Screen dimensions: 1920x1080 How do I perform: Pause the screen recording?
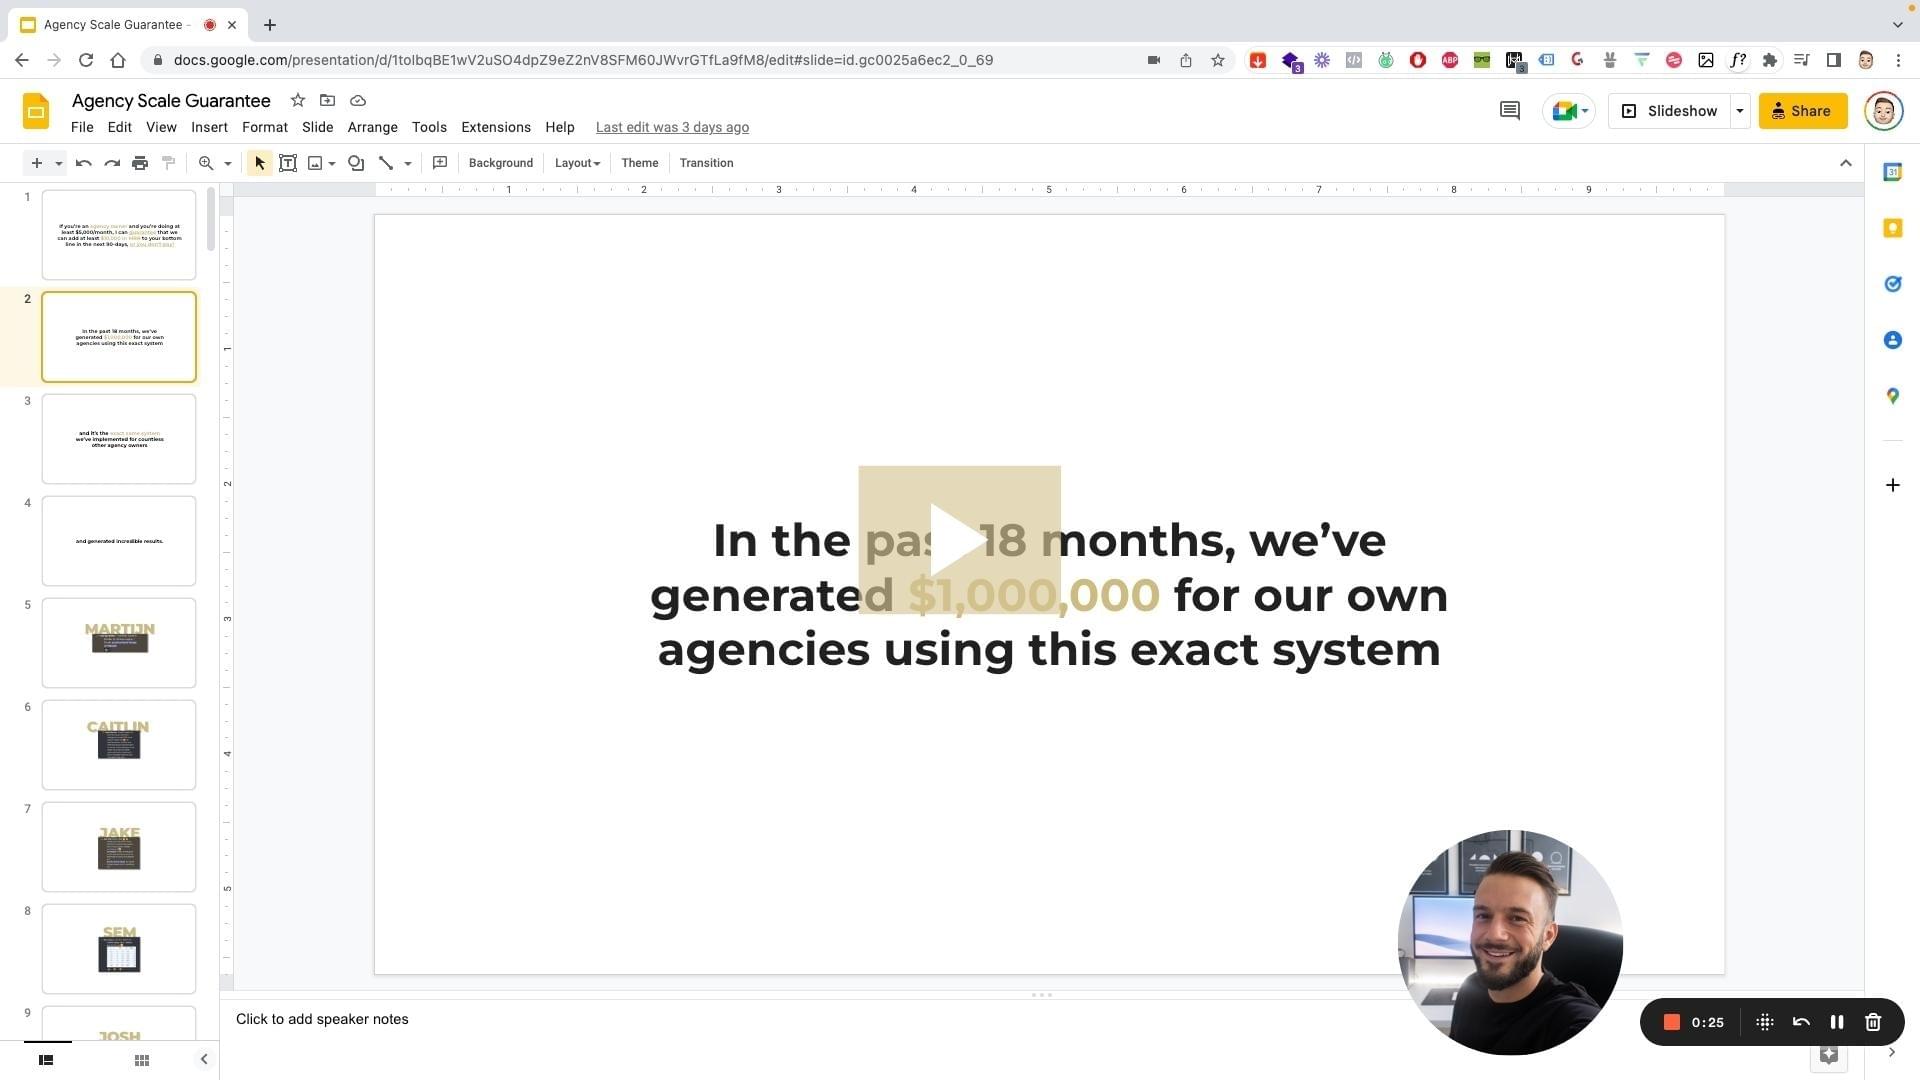pos(1837,1022)
